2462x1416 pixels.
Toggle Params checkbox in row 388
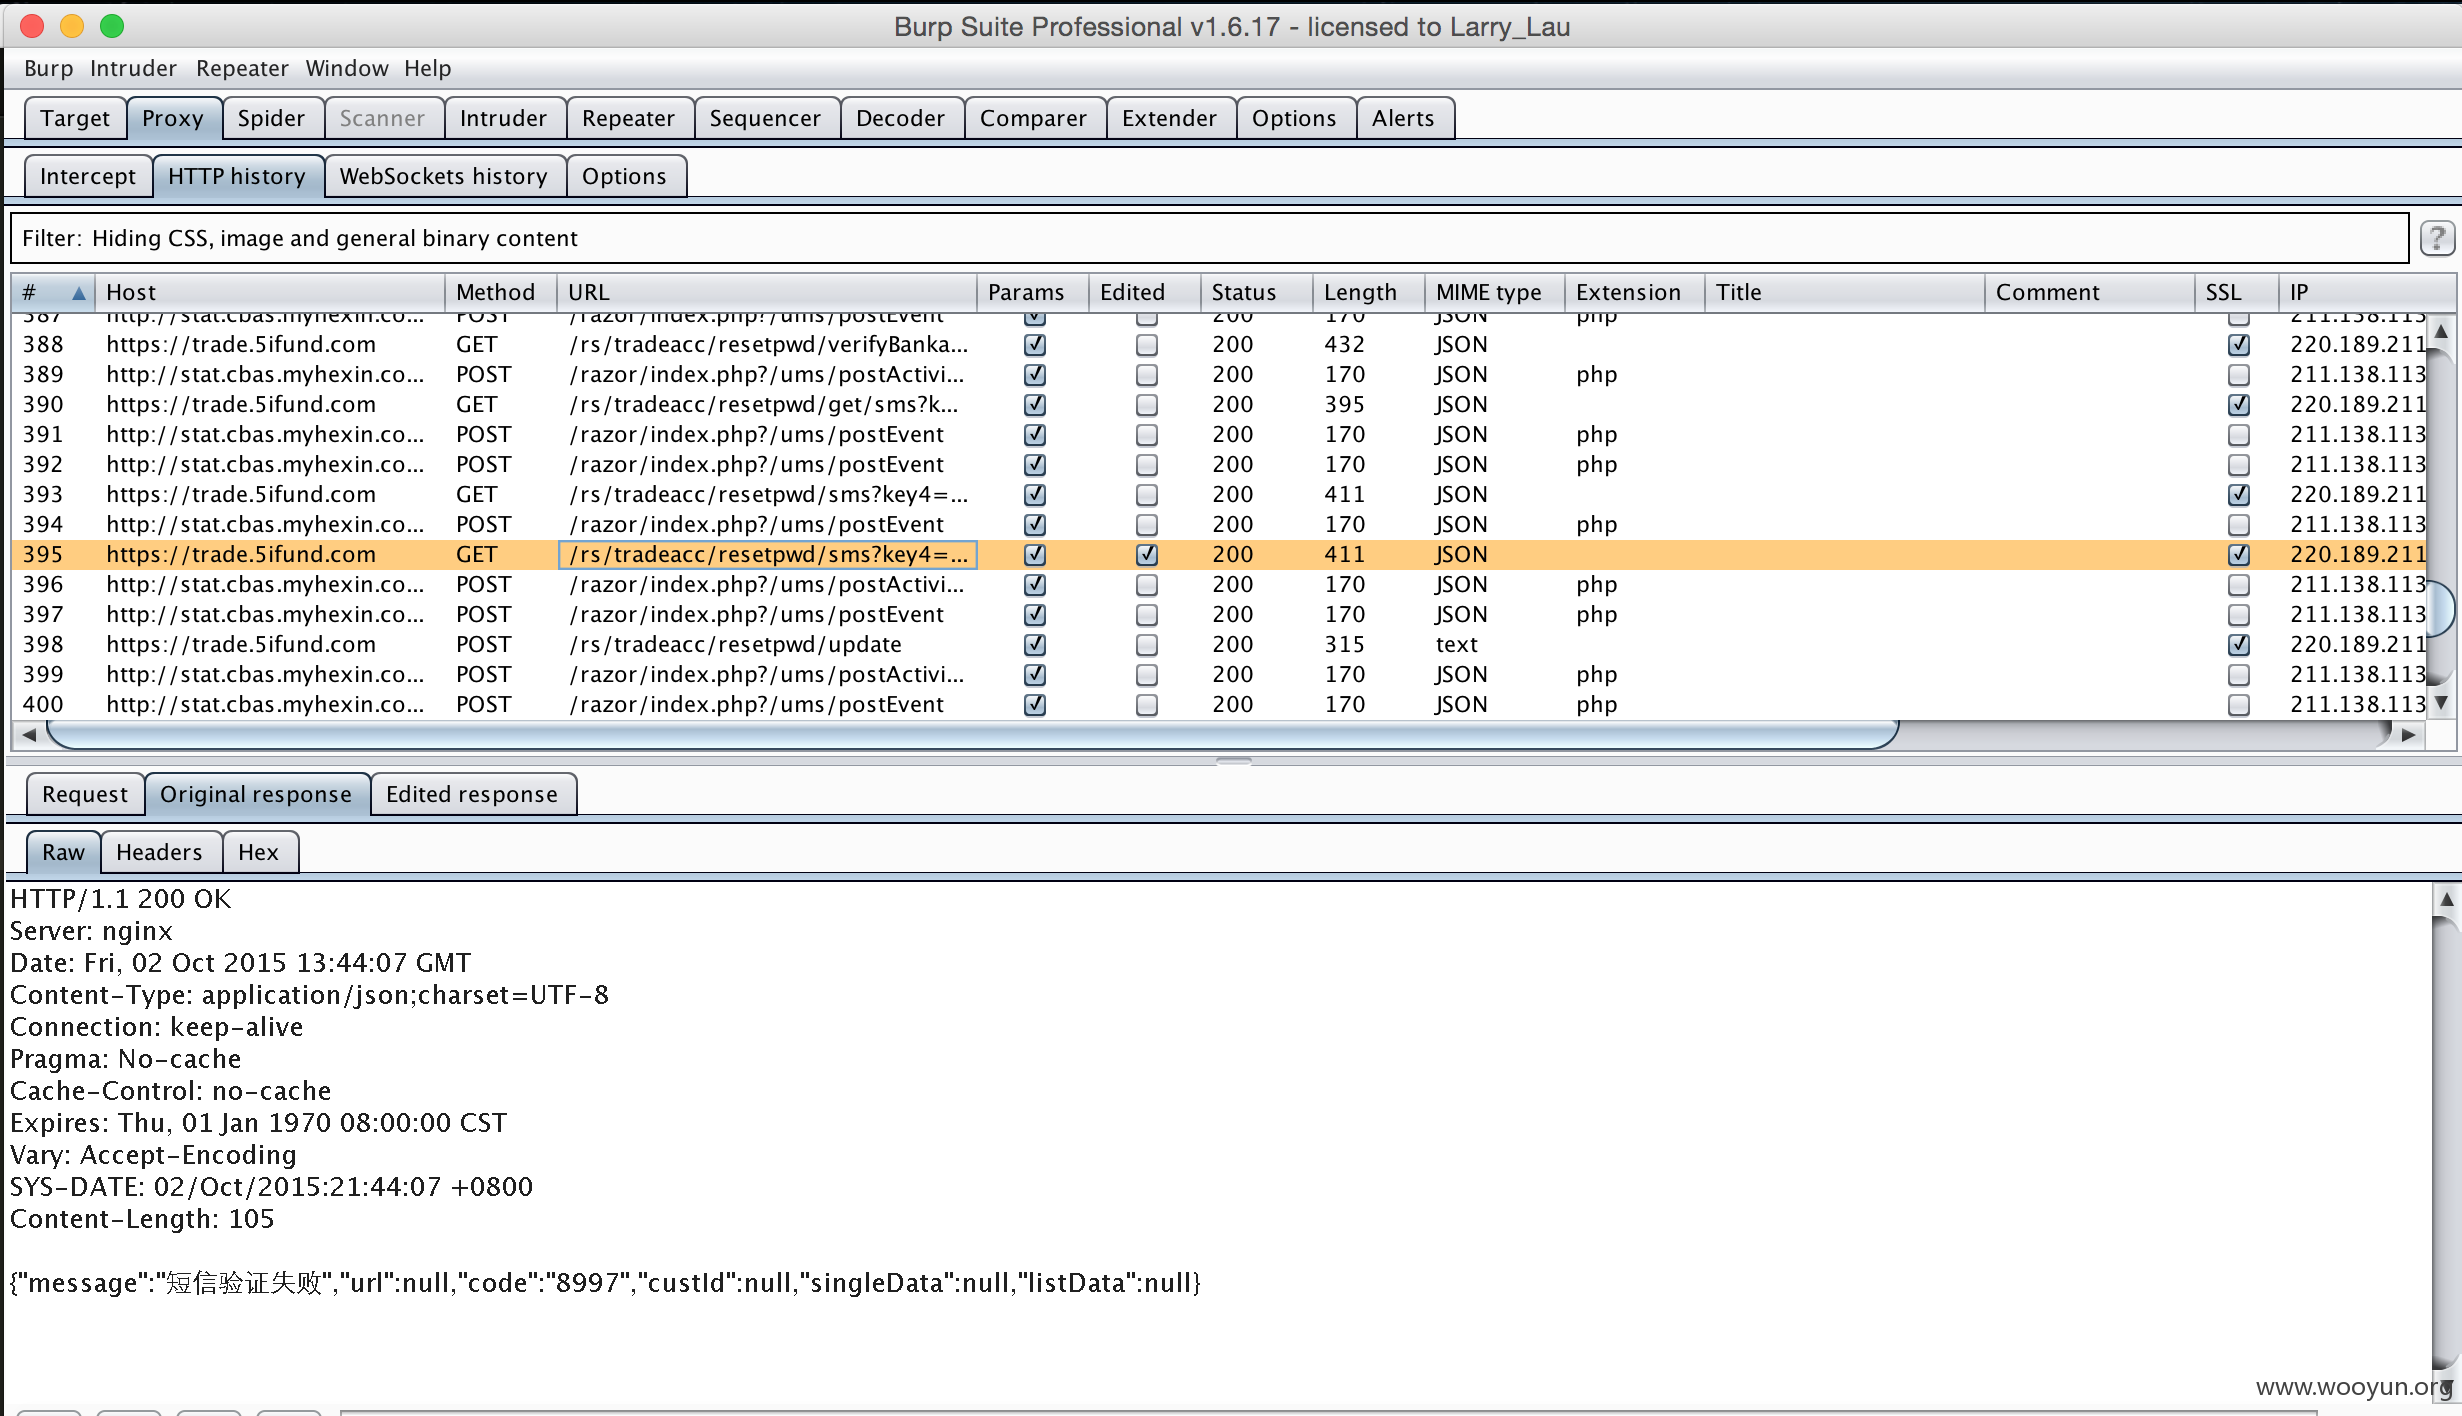[1035, 345]
